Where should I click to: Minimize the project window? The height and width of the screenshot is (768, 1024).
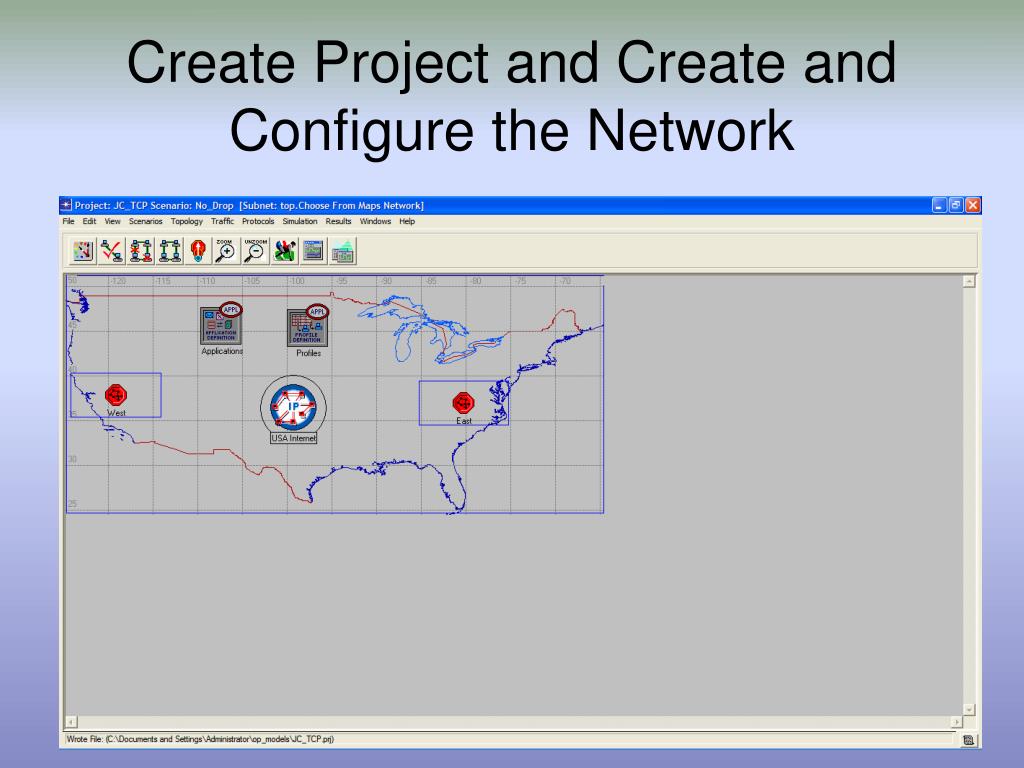[939, 205]
